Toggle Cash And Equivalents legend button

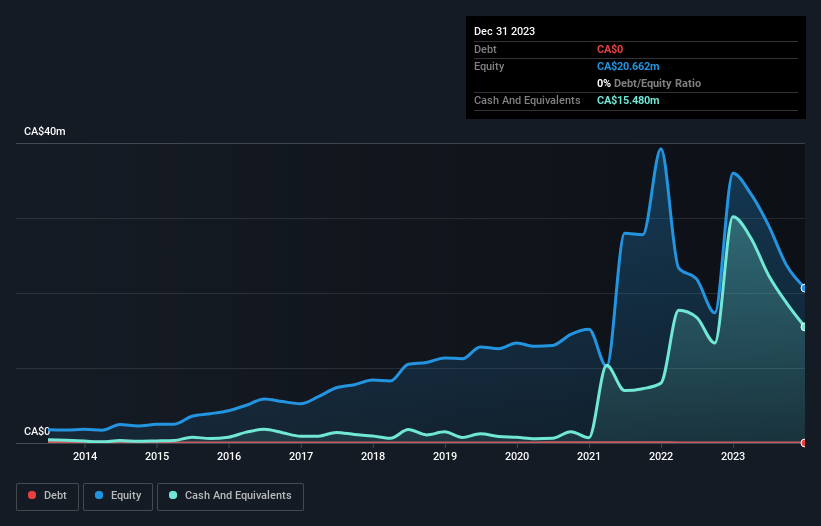(230, 496)
